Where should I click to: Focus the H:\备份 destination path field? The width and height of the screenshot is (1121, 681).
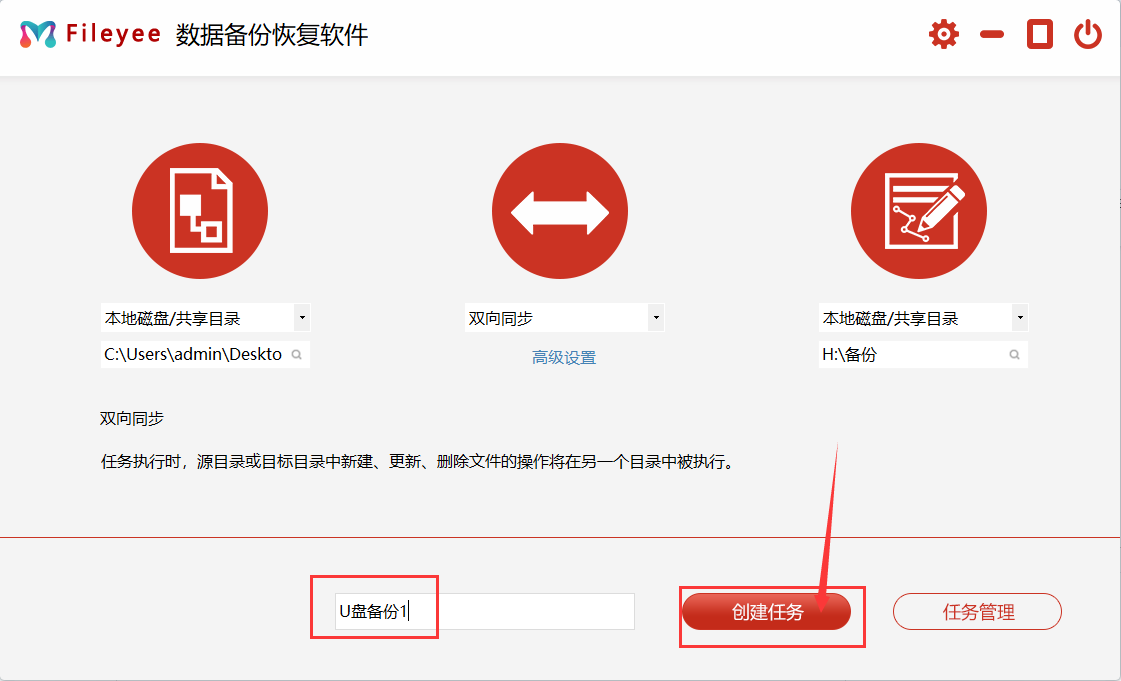pos(910,355)
